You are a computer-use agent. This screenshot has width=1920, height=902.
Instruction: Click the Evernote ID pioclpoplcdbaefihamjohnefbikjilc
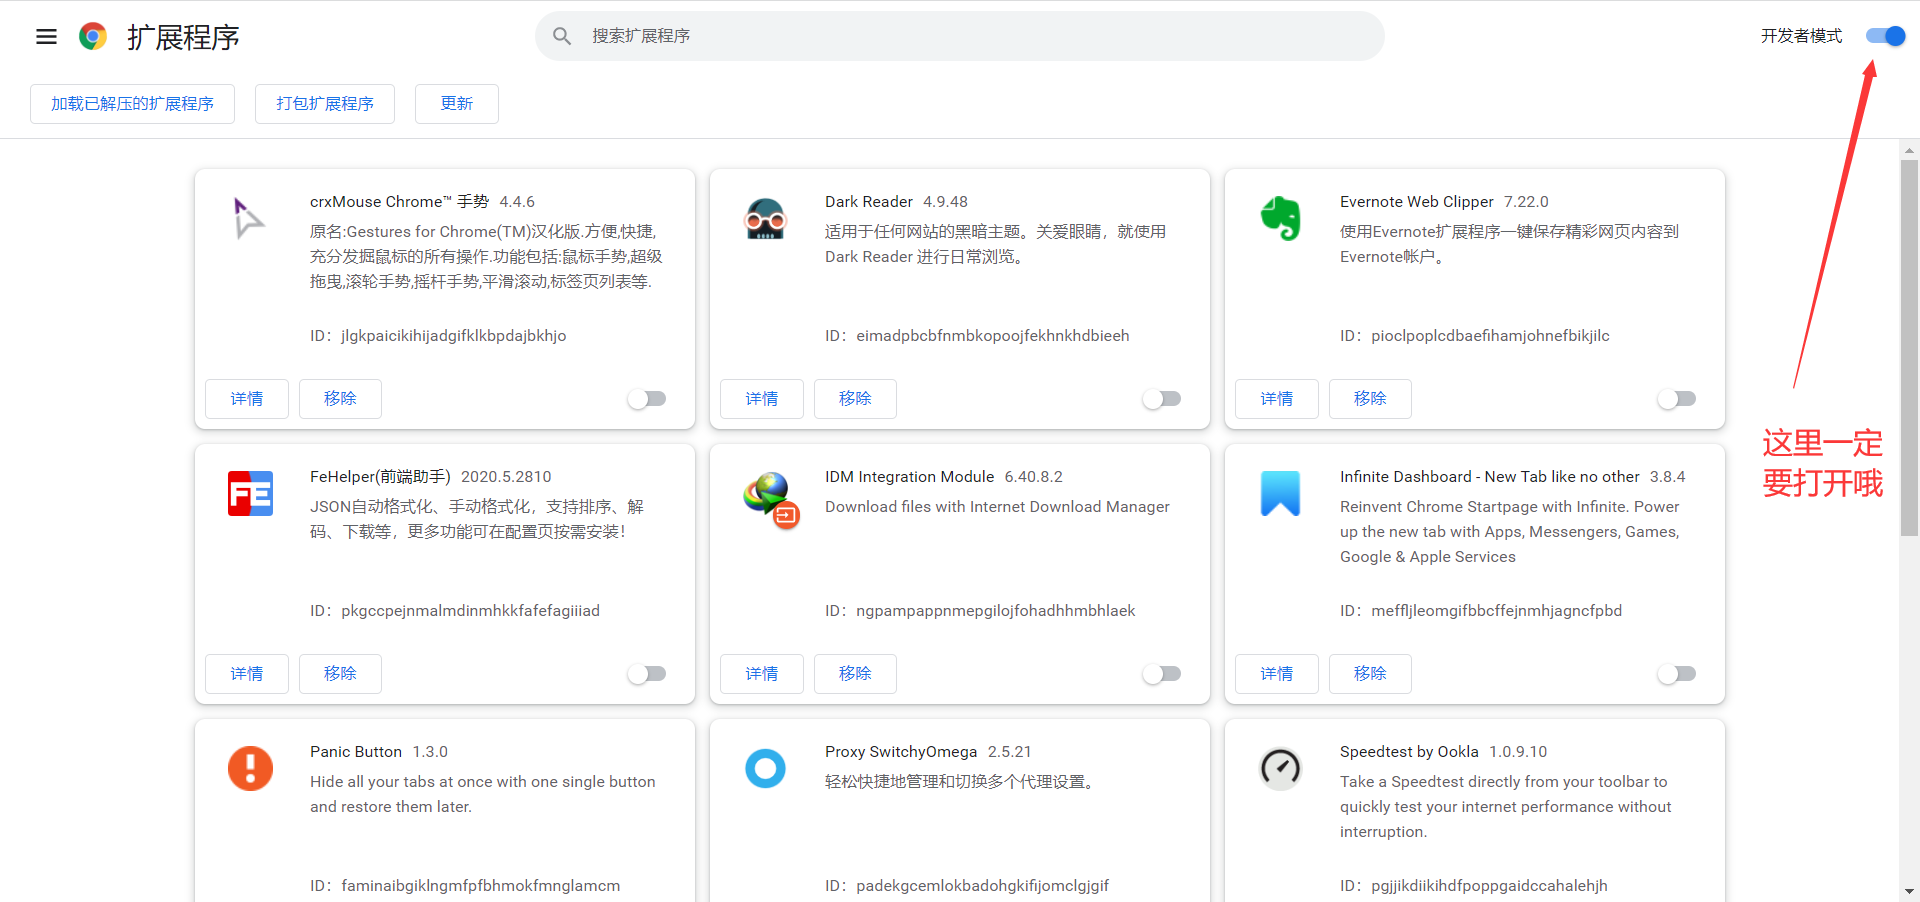click(1490, 336)
